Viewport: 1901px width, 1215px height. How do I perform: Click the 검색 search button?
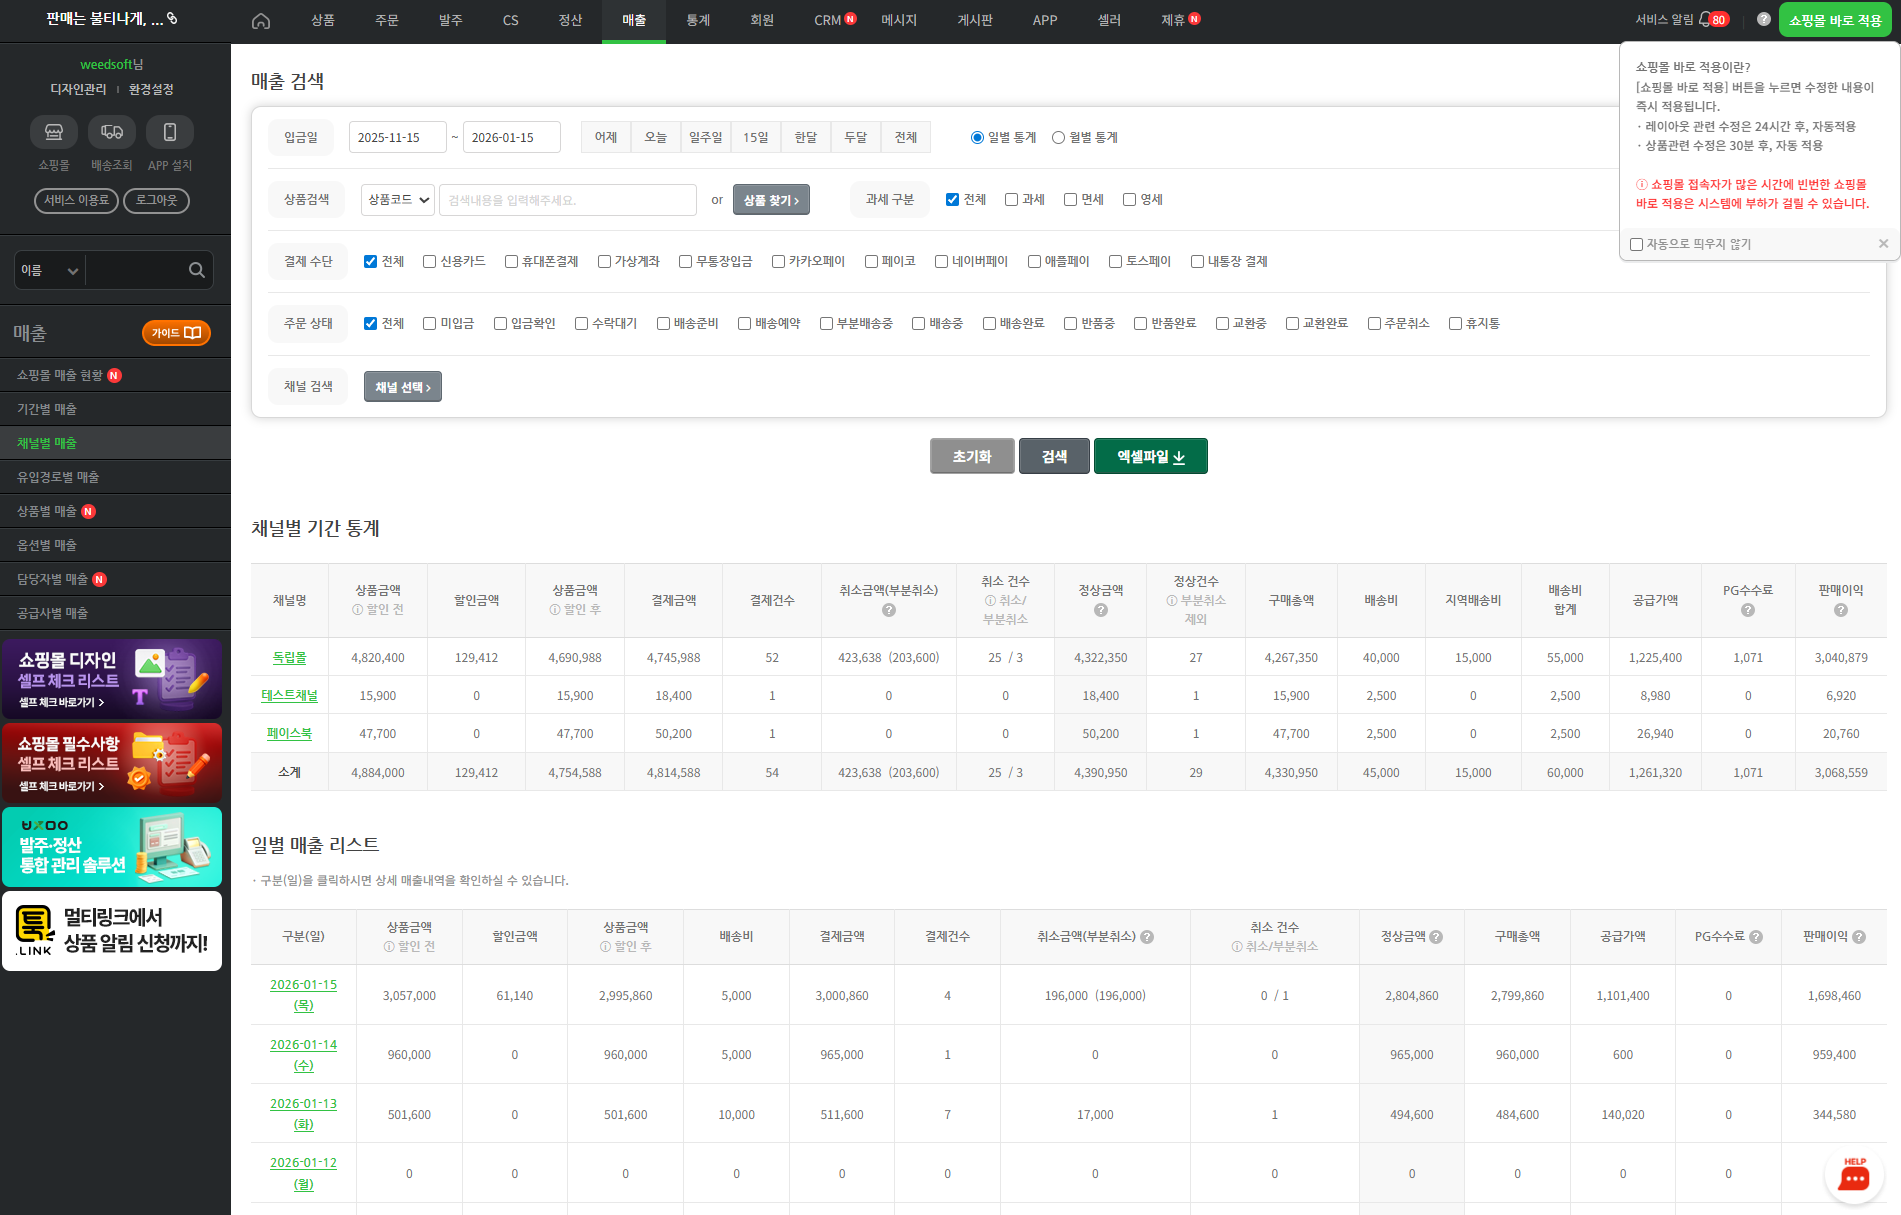(1054, 456)
